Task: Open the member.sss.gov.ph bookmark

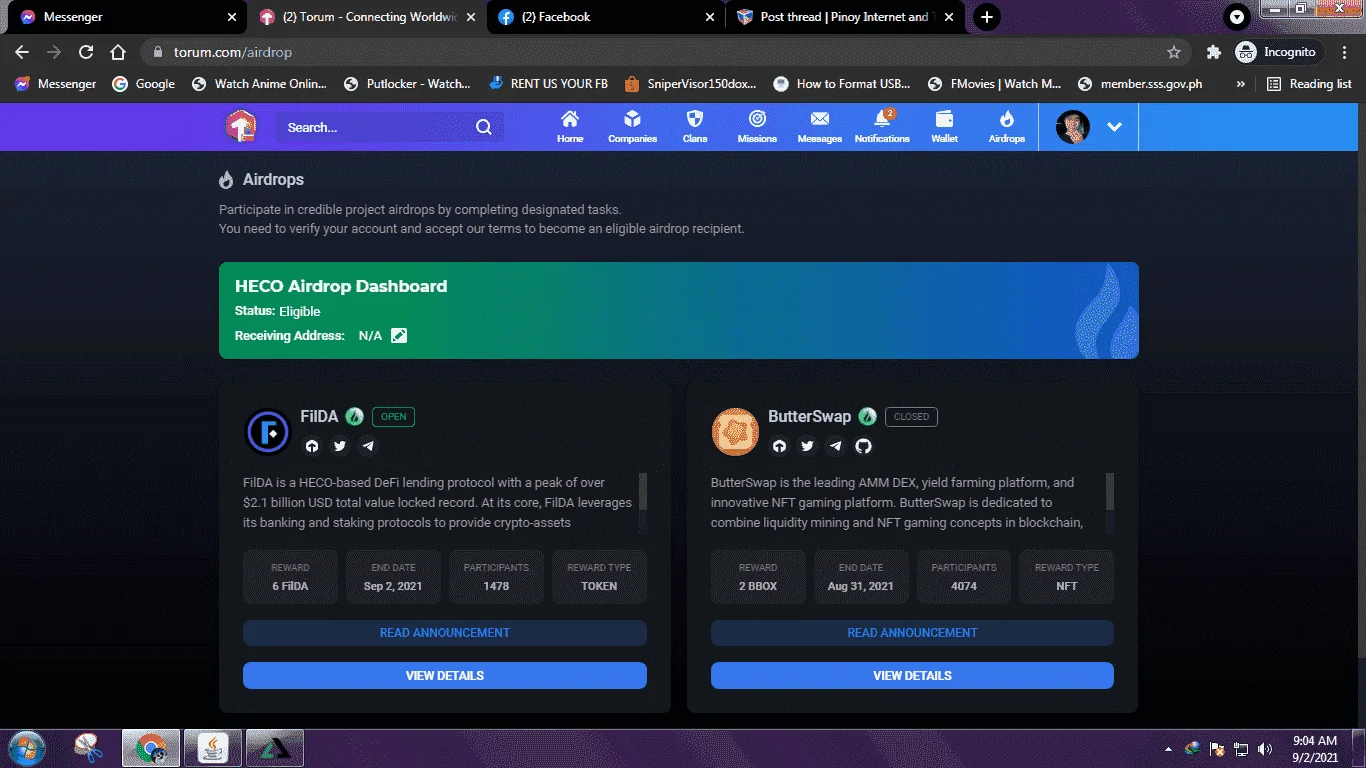Action: tap(1139, 84)
